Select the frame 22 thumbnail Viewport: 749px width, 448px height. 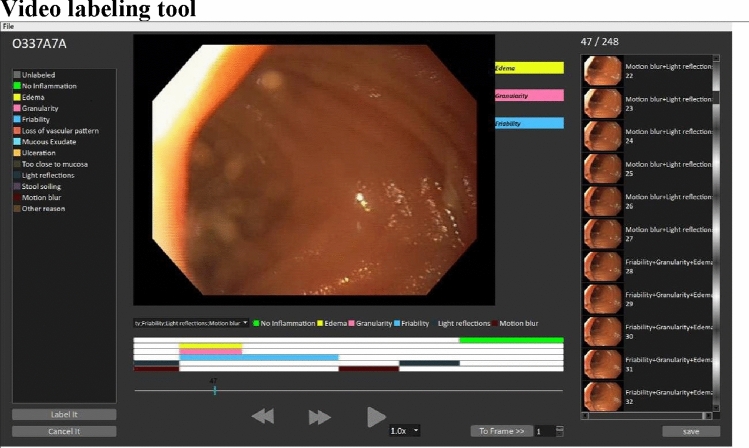pyautogui.click(x=602, y=71)
